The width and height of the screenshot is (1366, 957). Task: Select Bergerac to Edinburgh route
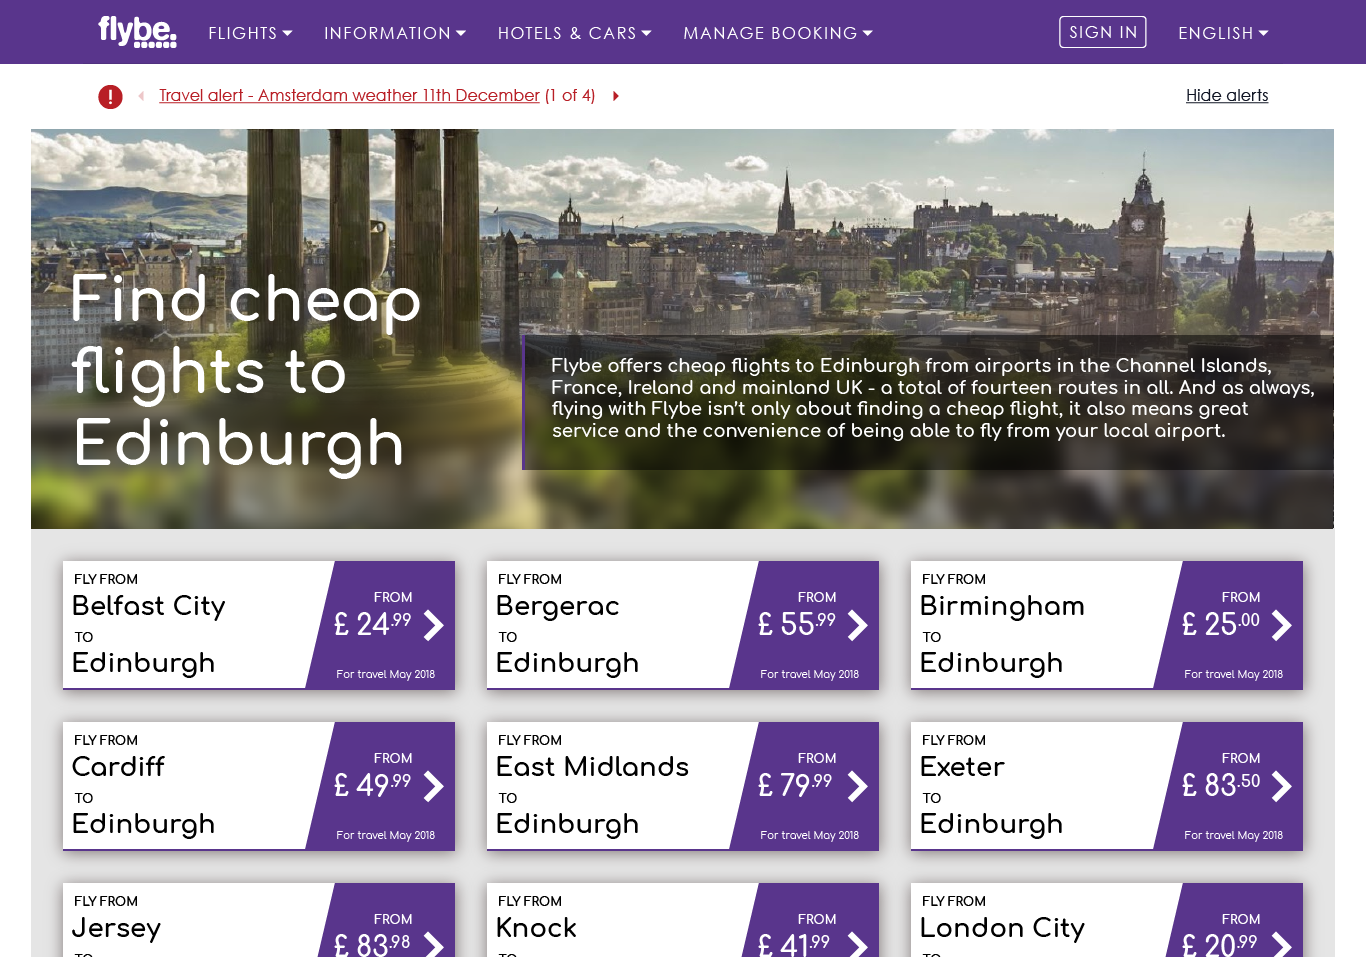pos(683,625)
